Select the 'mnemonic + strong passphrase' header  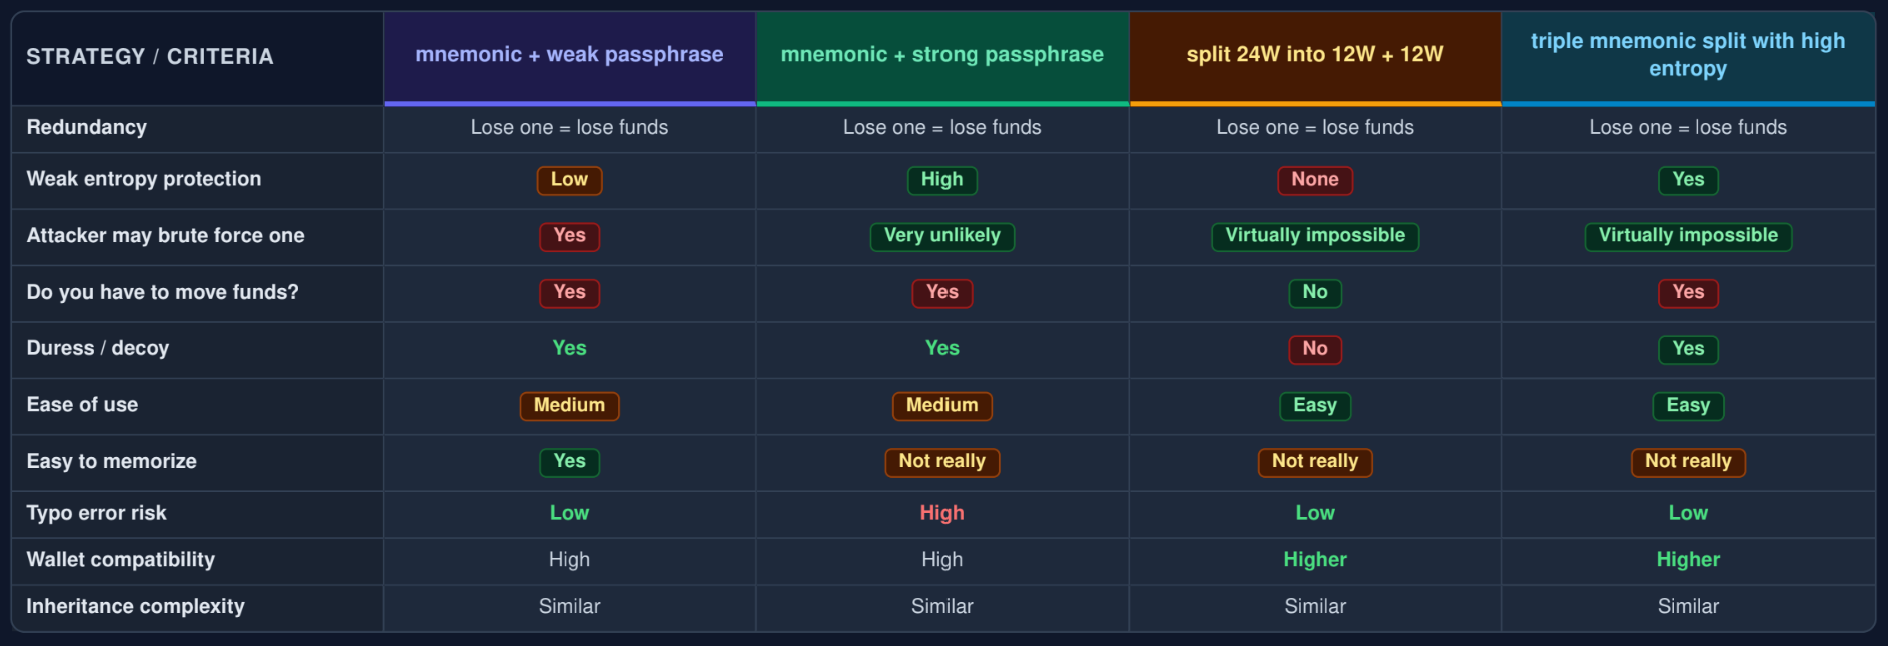[942, 56]
